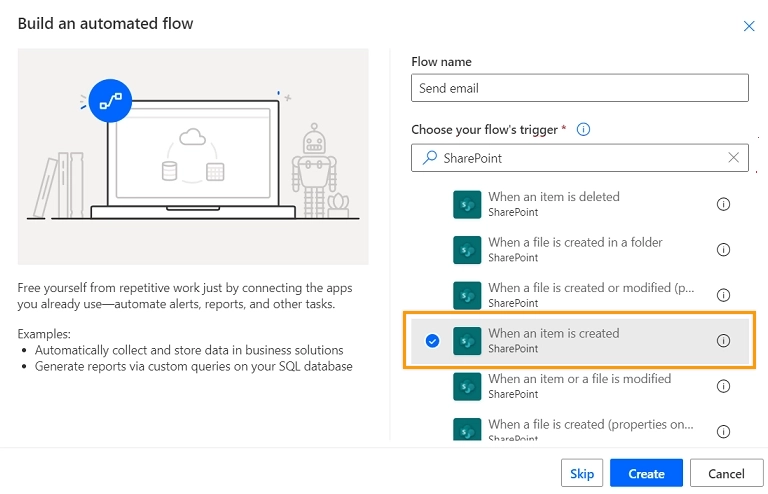Show info for 'file is created or modified'

point(723,295)
